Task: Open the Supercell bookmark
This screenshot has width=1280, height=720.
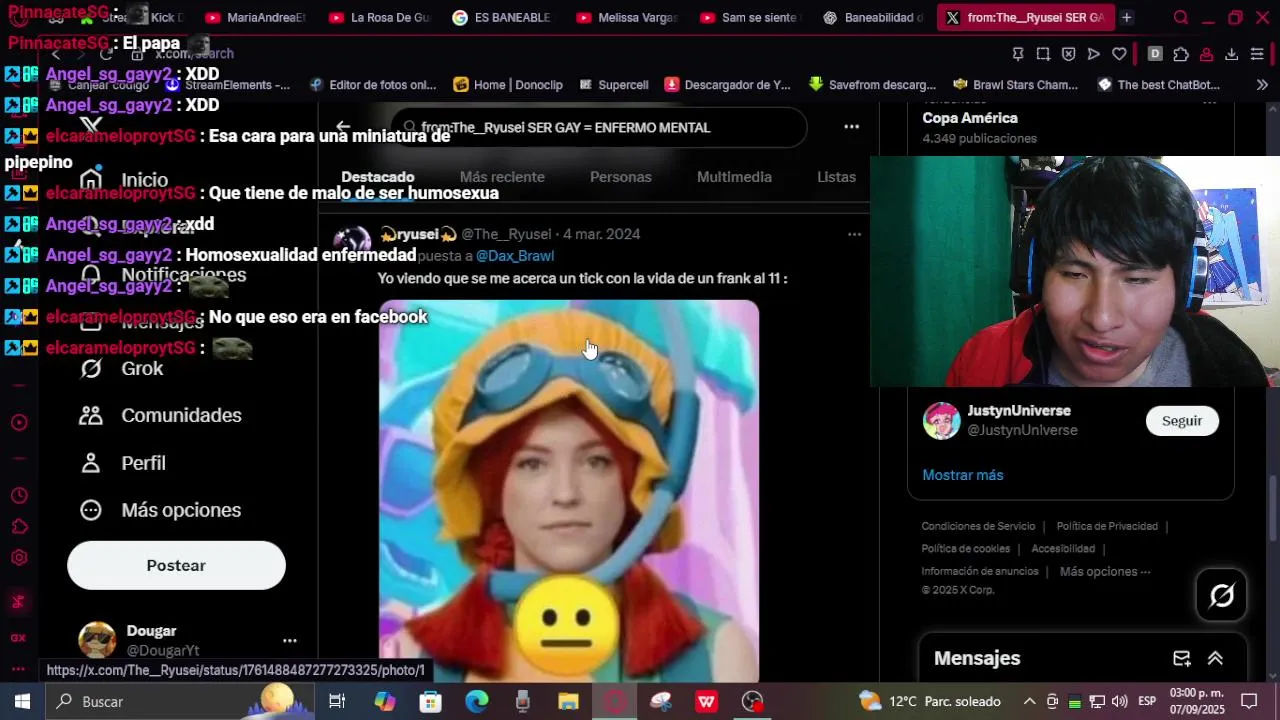Action: 613,85
